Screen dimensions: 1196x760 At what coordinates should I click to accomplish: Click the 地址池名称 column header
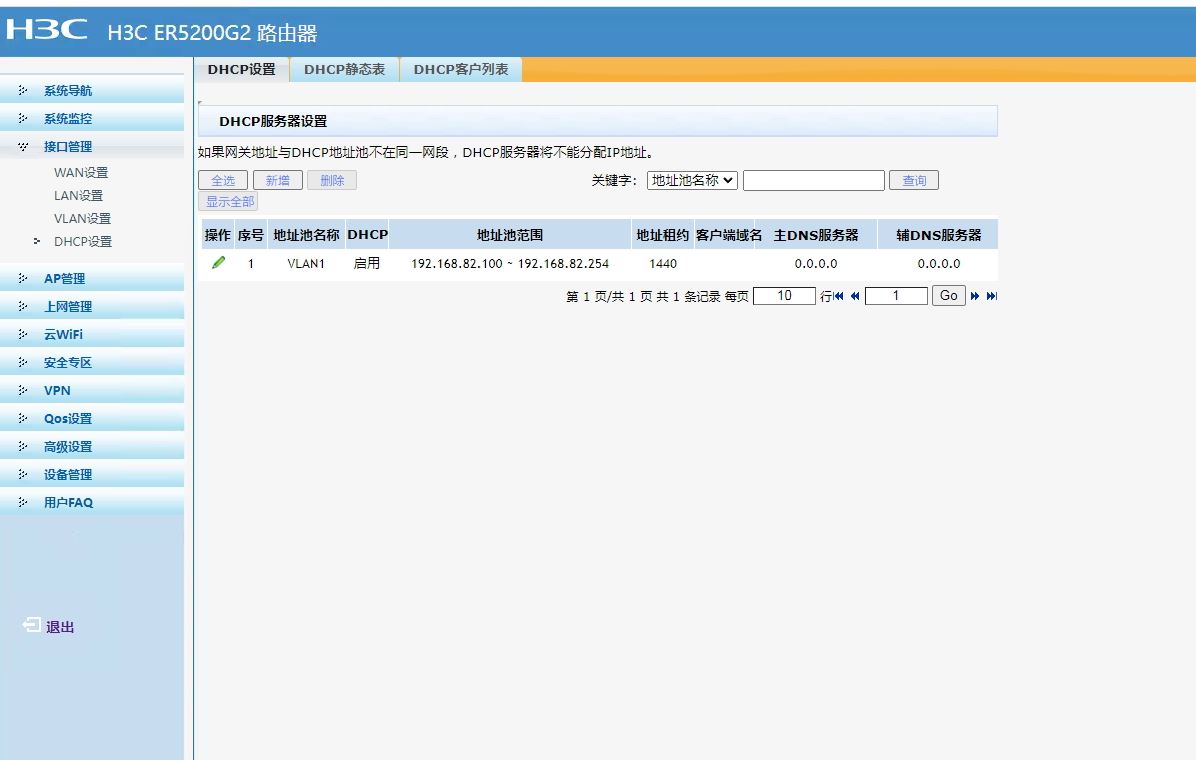306,235
